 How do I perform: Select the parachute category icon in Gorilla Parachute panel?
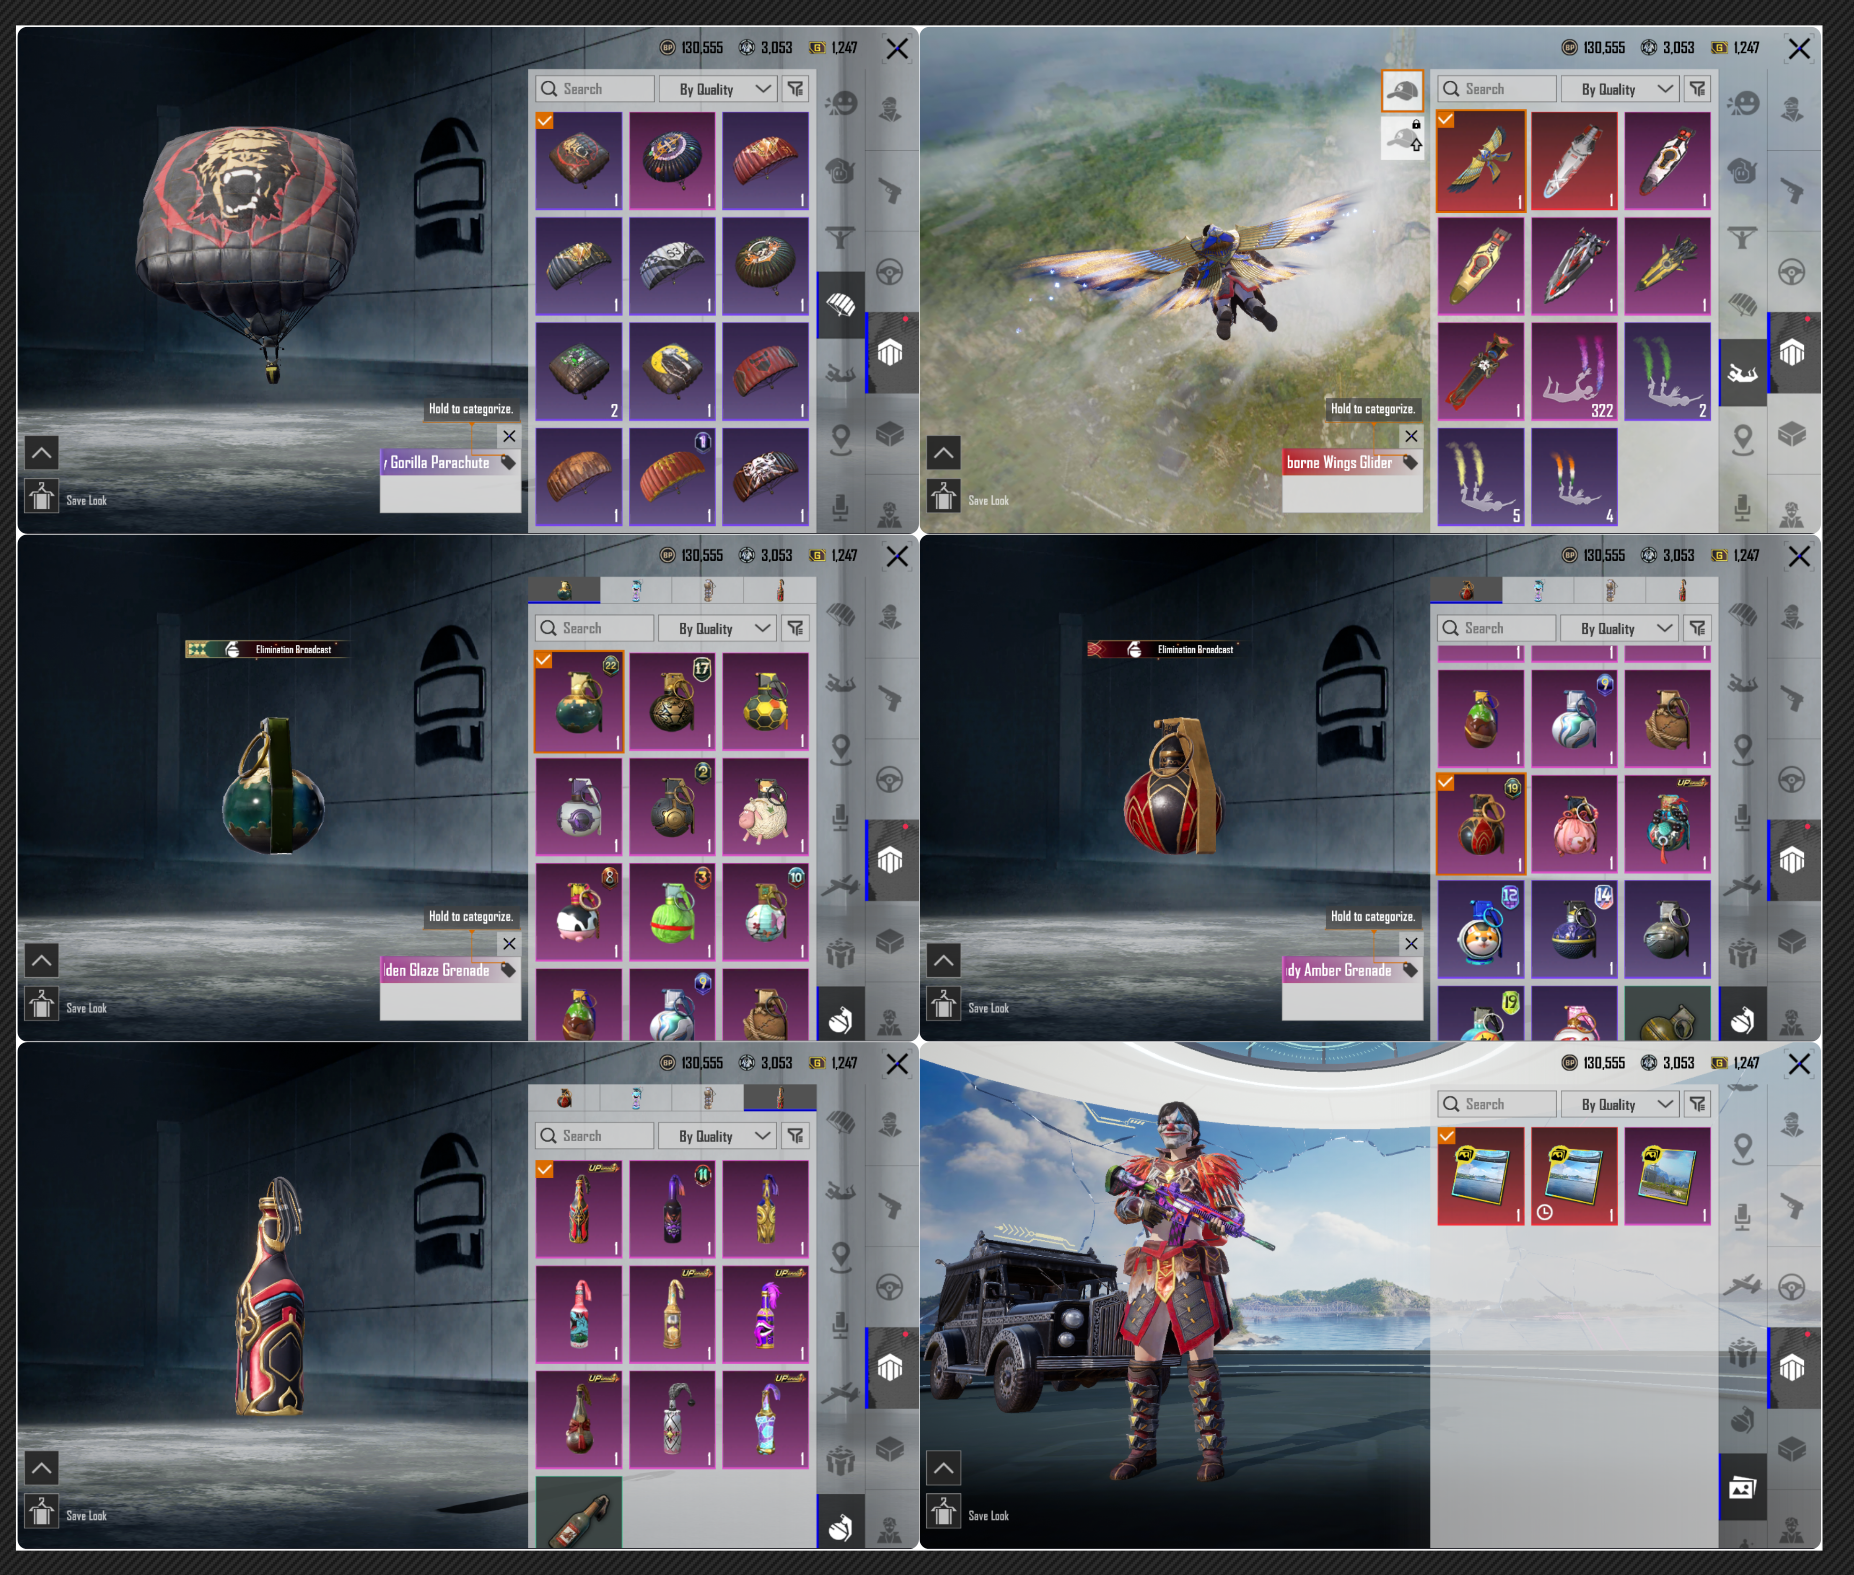pos(841,304)
